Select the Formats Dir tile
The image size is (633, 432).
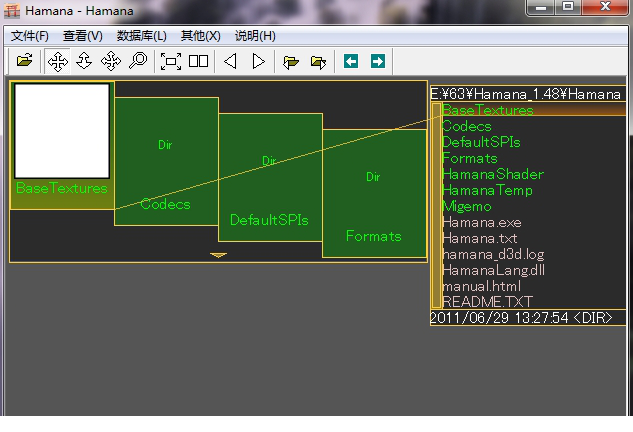coord(375,193)
